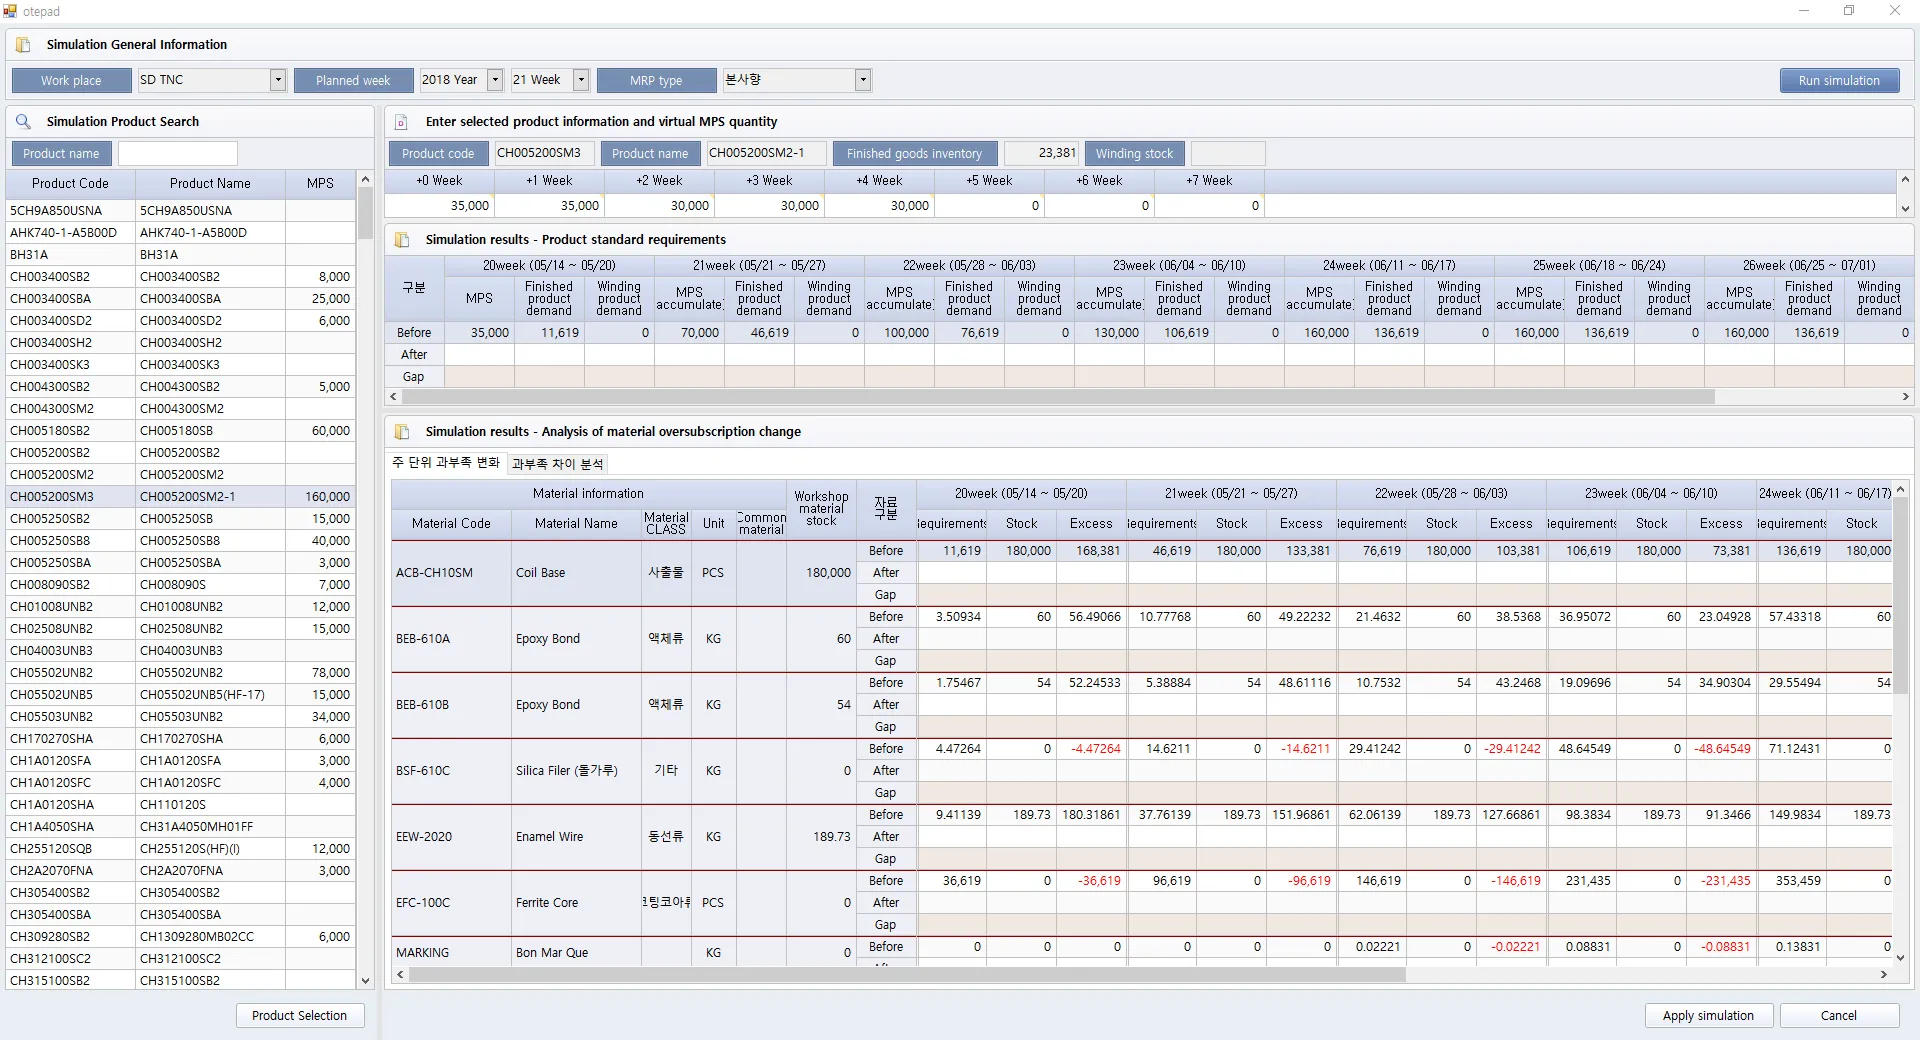Image resolution: width=1920 pixels, height=1040 pixels.
Task: Click the EFC-100C material code cell
Action: pos(451,903)
